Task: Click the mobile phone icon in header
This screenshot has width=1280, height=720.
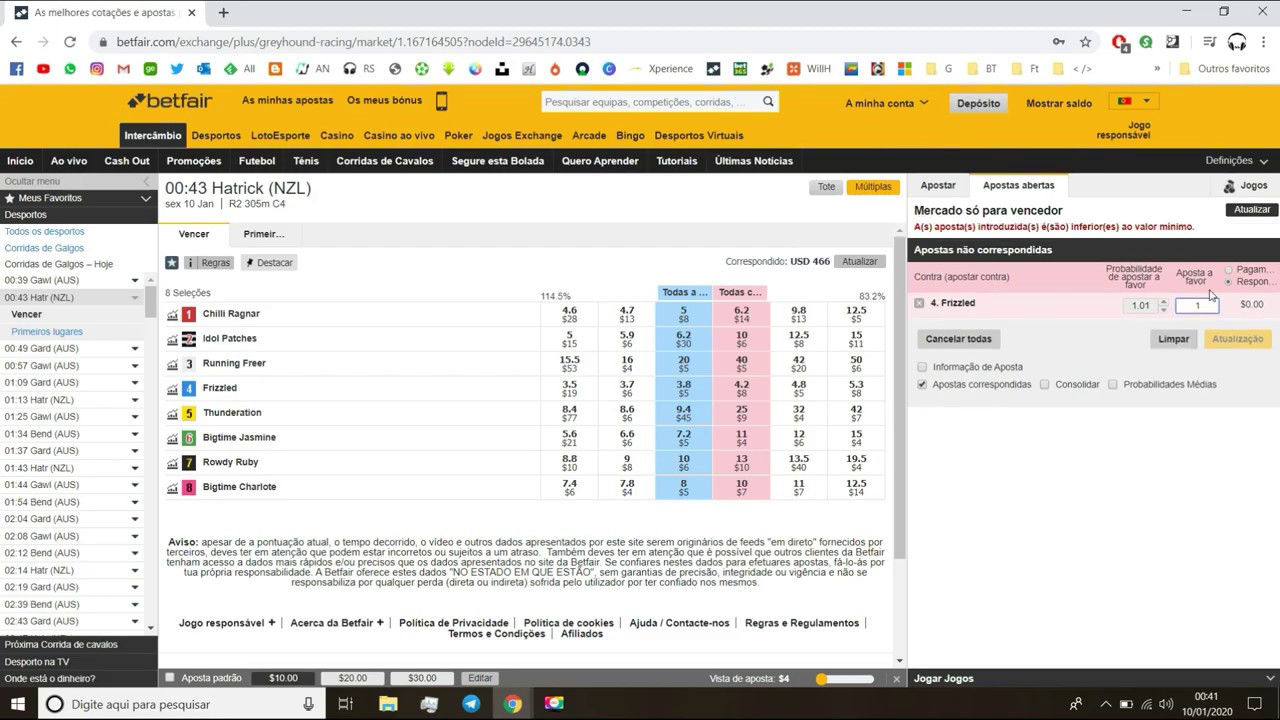Action: [x=441, y=101]
